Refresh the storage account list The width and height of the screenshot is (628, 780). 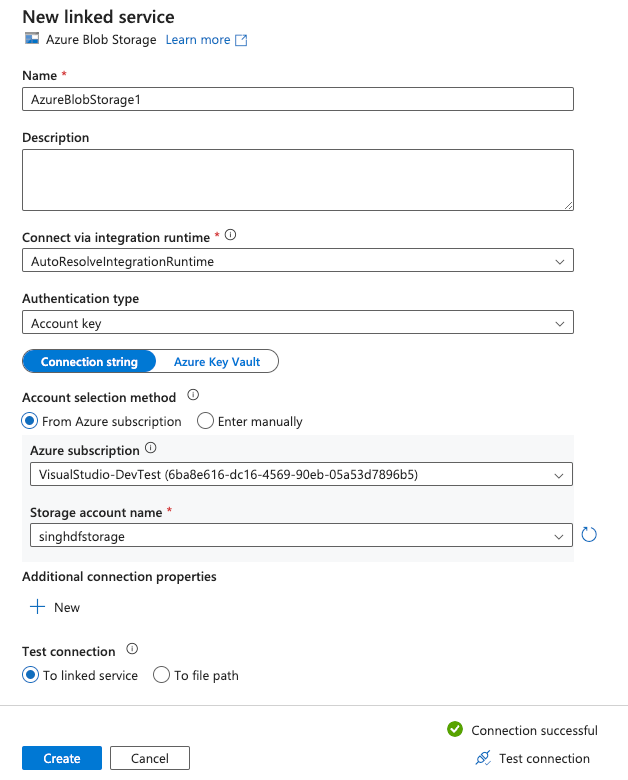[x=589, y=535]
